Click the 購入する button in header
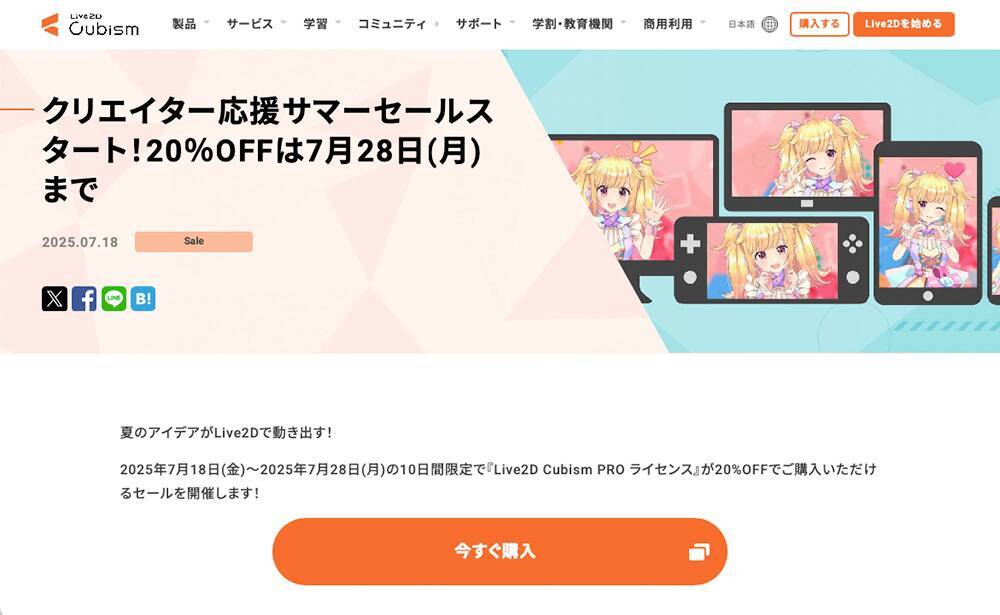This screenshot has width=1000, height=615. pos(819,24)
